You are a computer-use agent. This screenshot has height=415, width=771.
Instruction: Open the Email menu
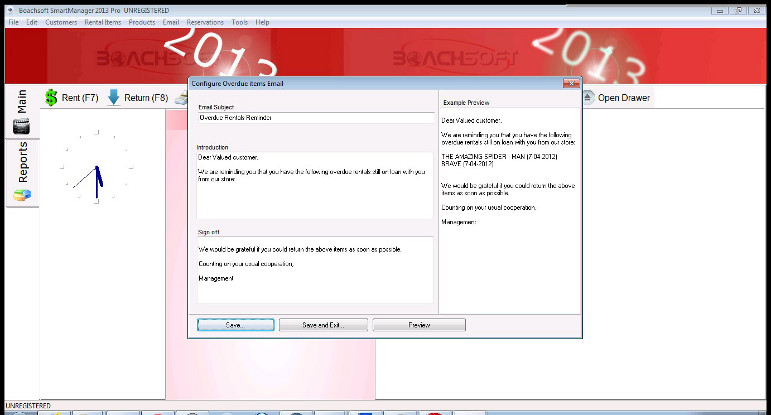[171, 22]
